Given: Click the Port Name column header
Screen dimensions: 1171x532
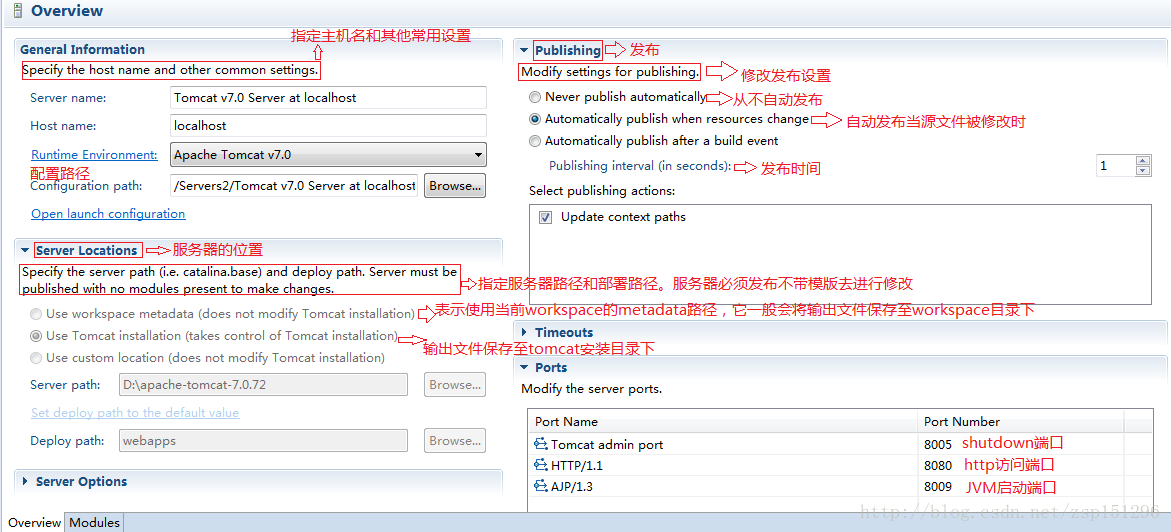Looking at the screenshot, I should pyautogui.click(x=722, y=421).
